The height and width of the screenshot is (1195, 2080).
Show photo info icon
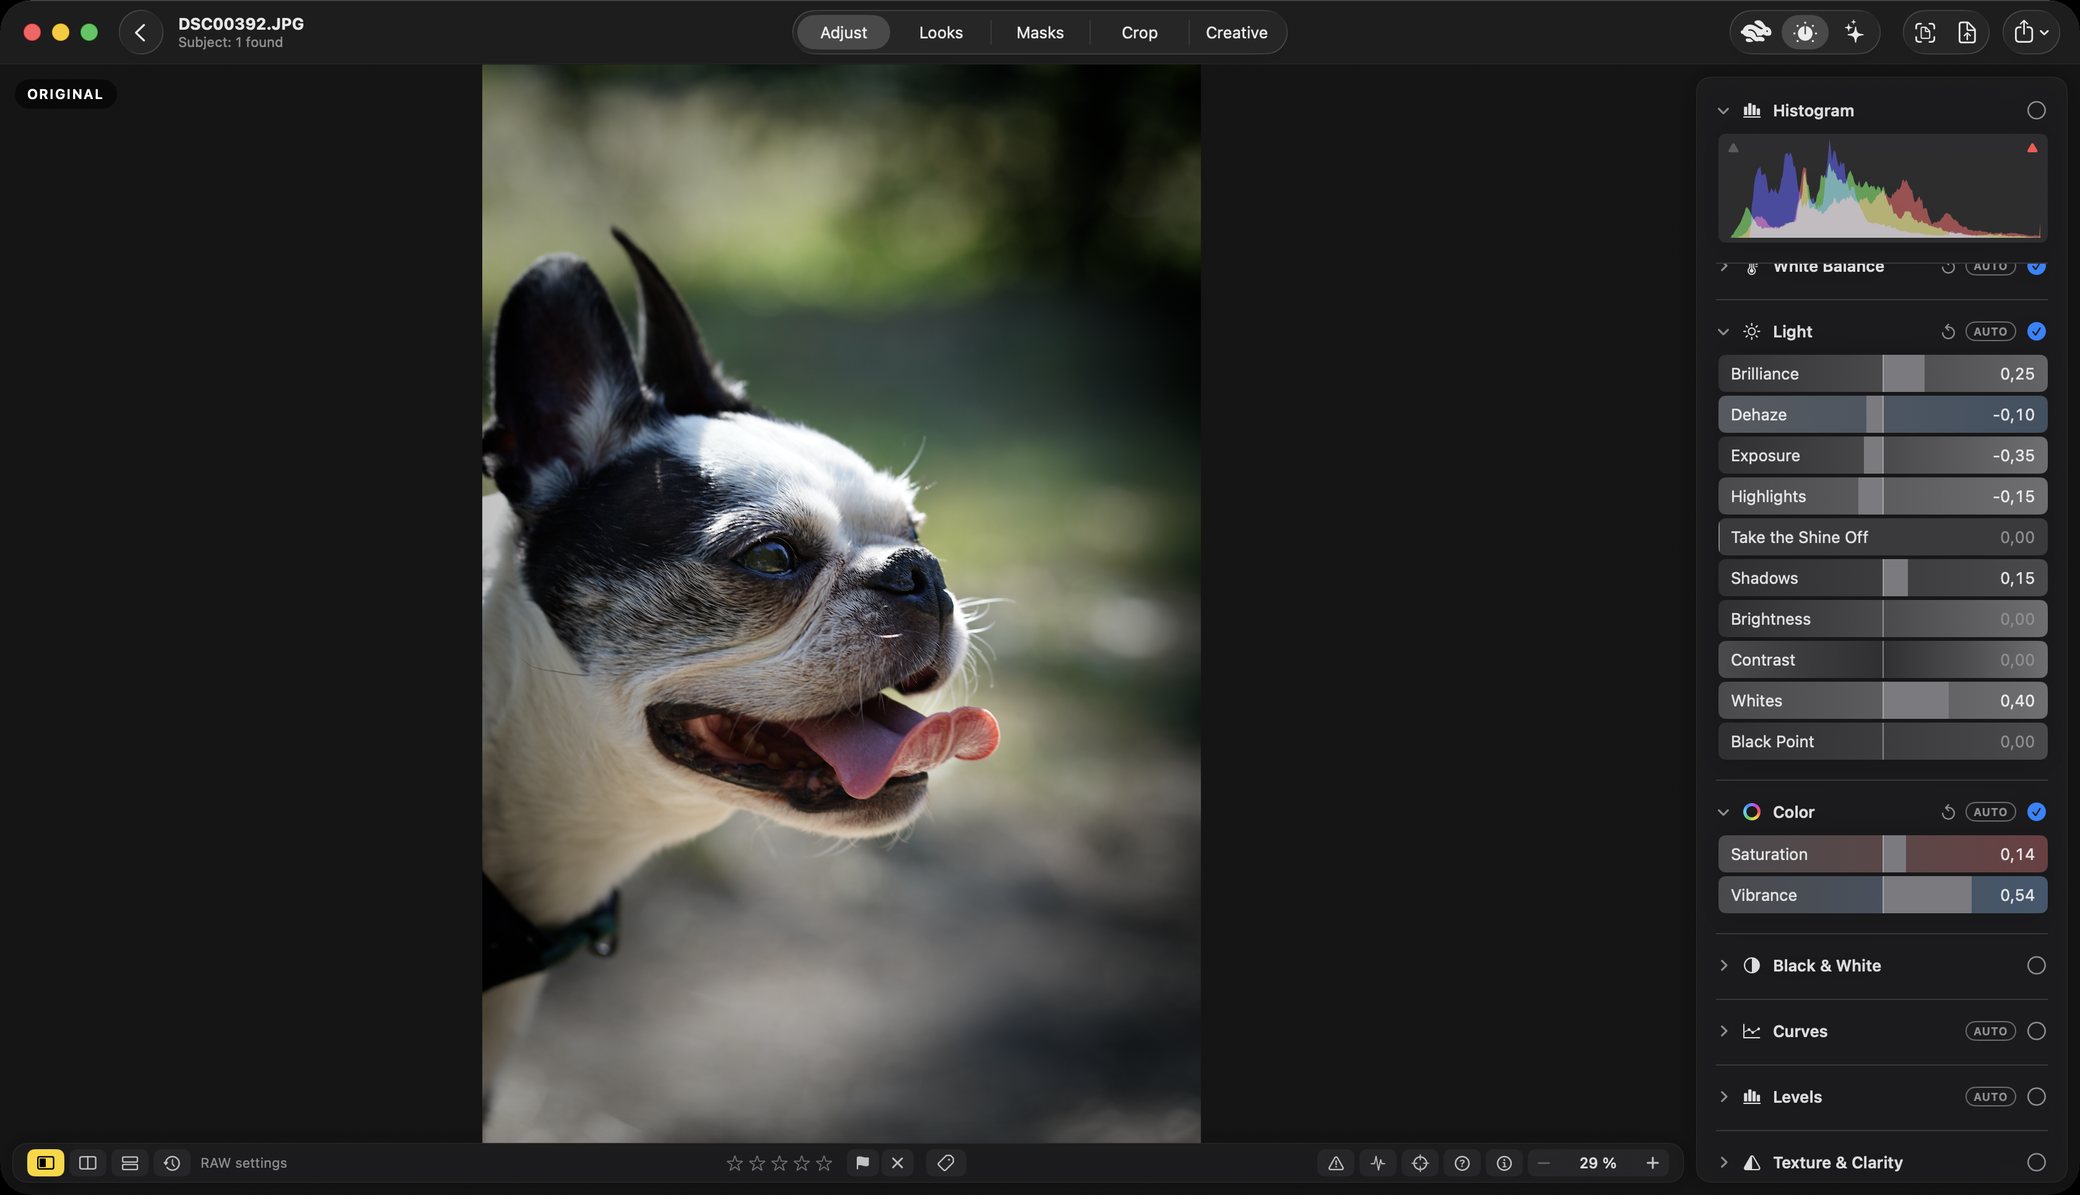[1504, 1163]
